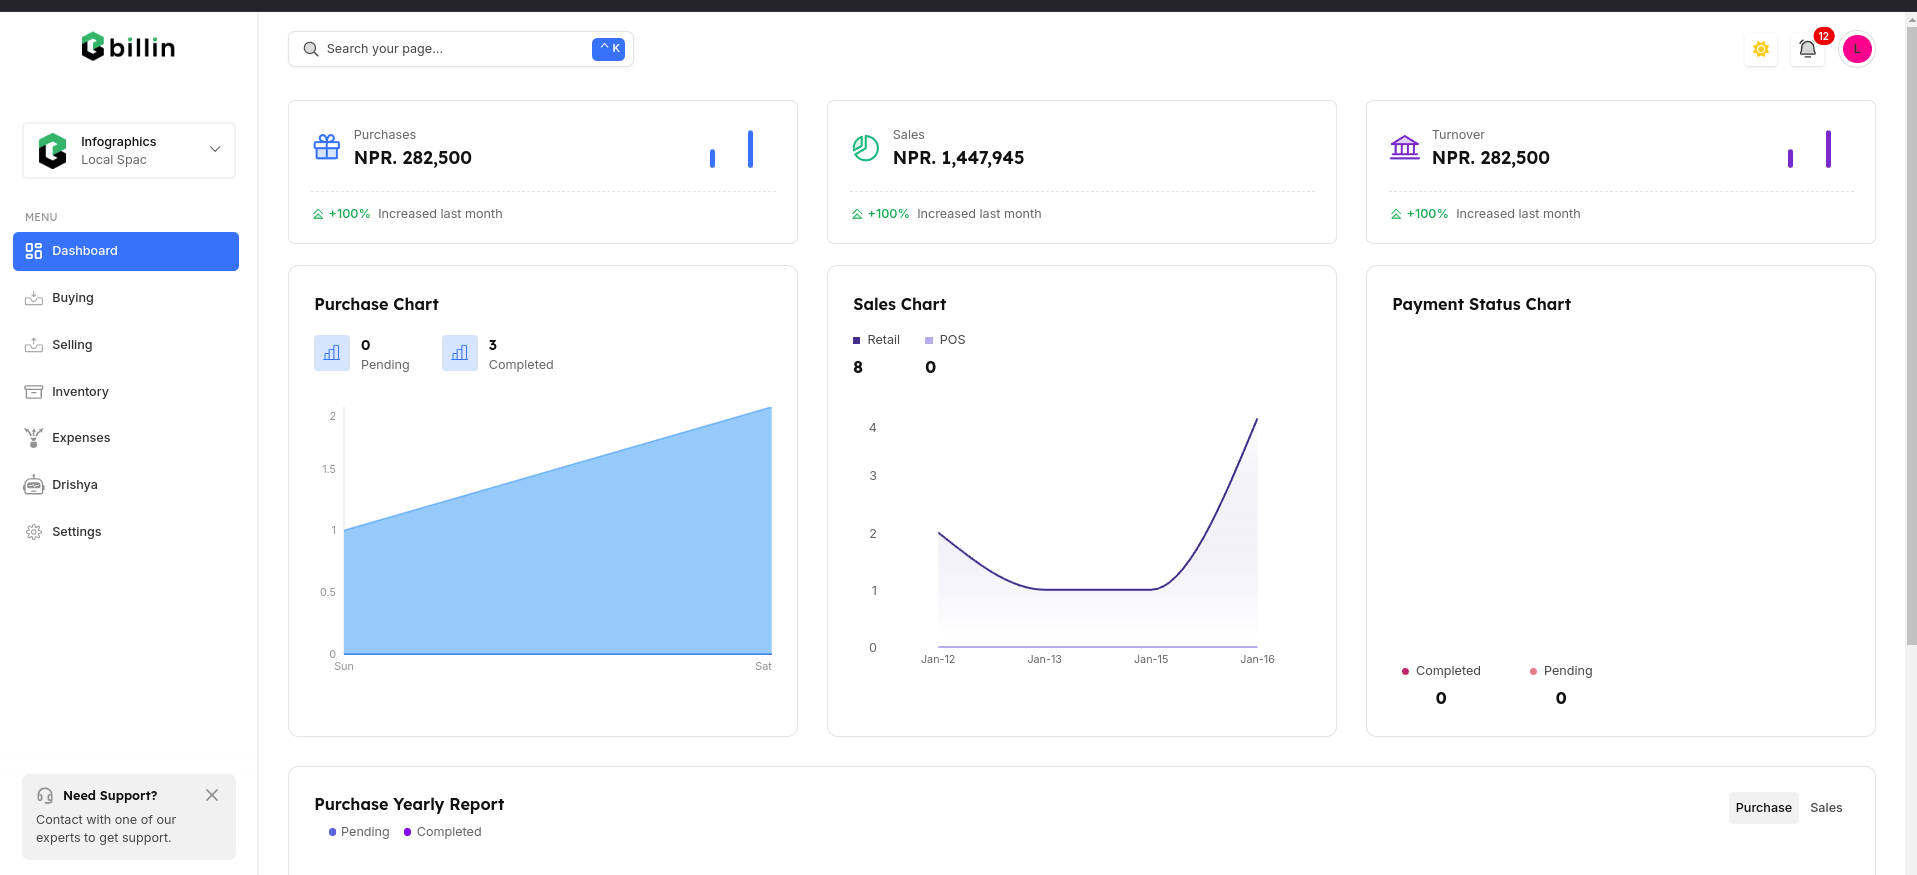Toggle the sun light/dark theme button
Viewport: 1917px width, 875px height.
tap(1761, 49)
